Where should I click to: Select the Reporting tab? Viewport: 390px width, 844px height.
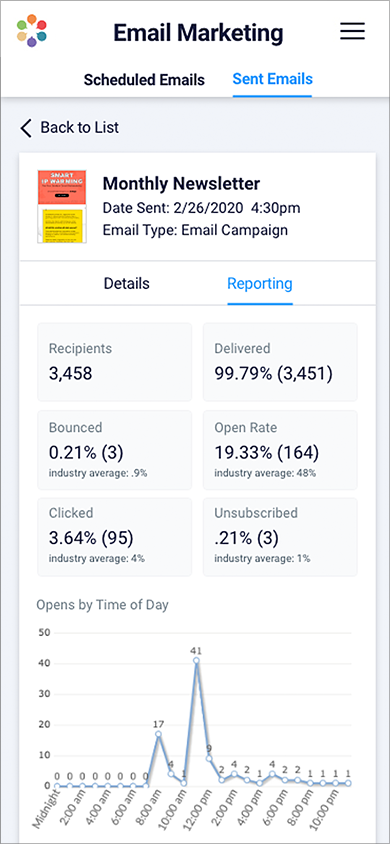coord(260,283)
